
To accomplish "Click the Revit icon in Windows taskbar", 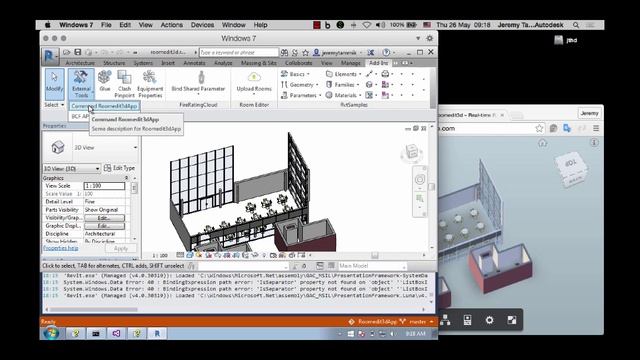I will click(157, 333).
